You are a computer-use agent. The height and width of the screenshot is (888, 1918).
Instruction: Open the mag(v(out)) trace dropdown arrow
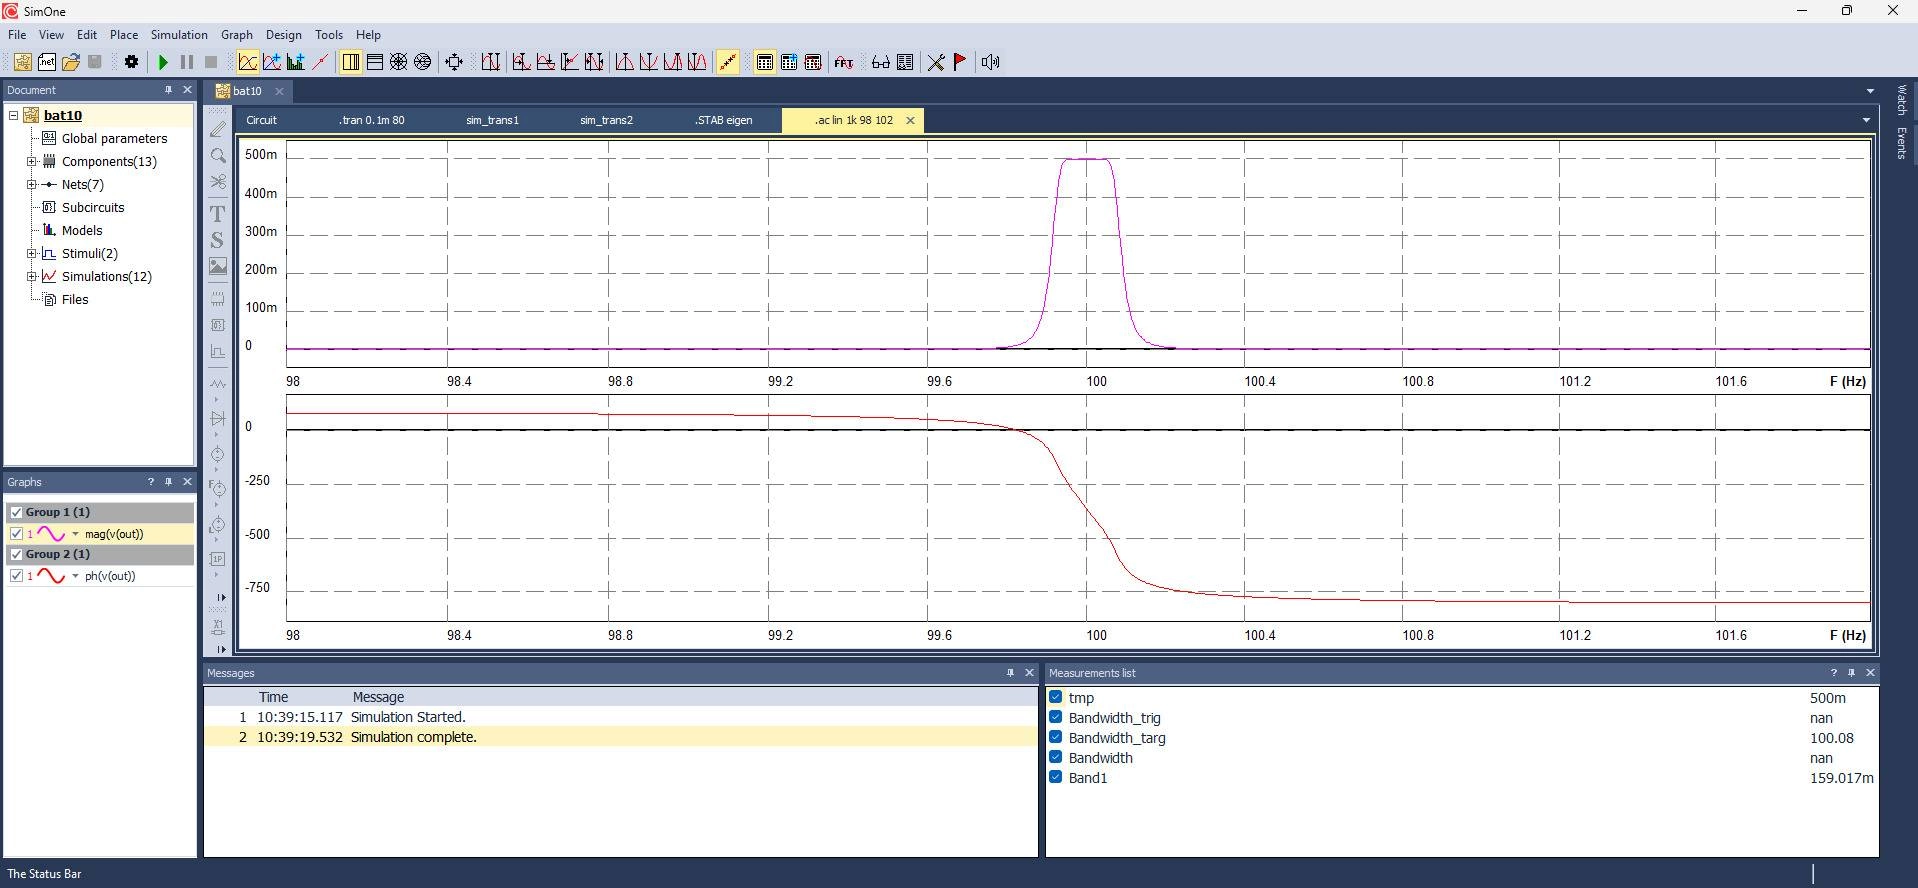click(x=75, y=534)
